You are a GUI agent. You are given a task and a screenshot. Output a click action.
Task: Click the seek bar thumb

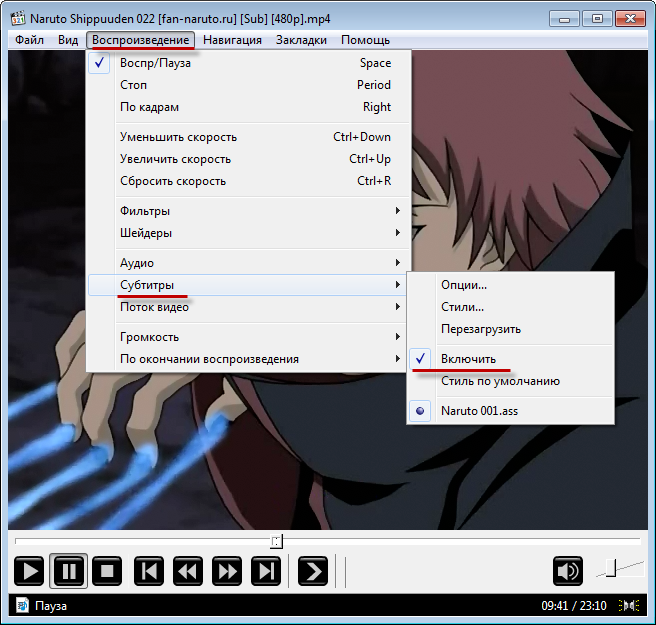(x=277, y=541)
